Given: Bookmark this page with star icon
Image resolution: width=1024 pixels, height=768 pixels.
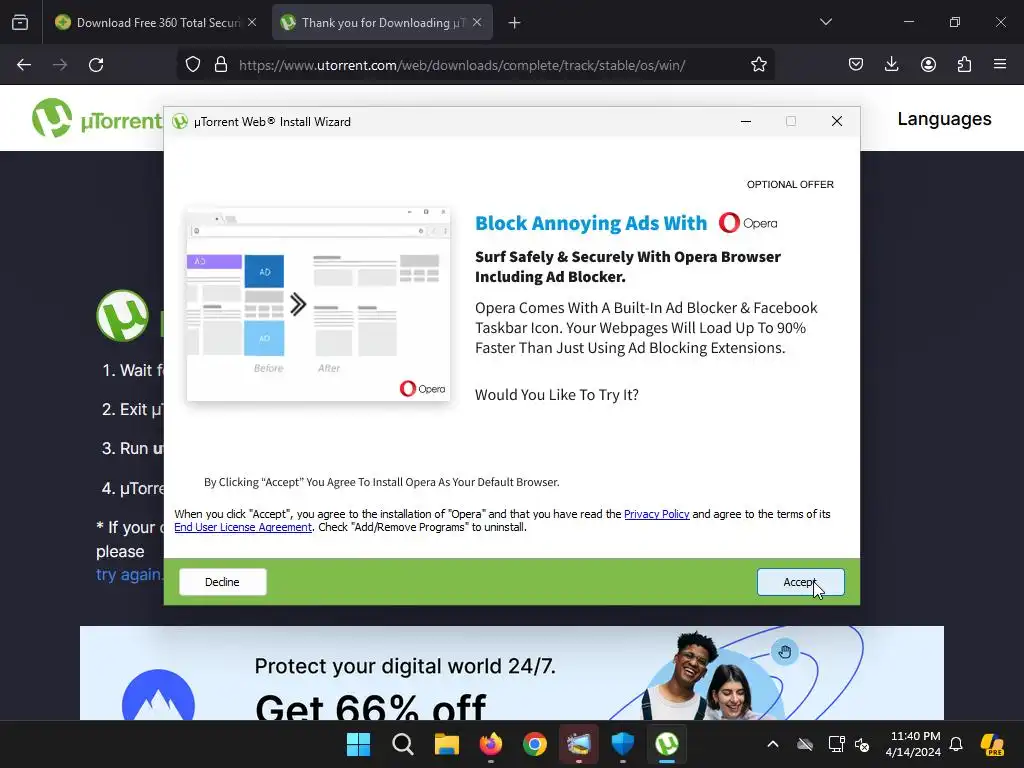Looking at the screenshot, I should 759,65.
